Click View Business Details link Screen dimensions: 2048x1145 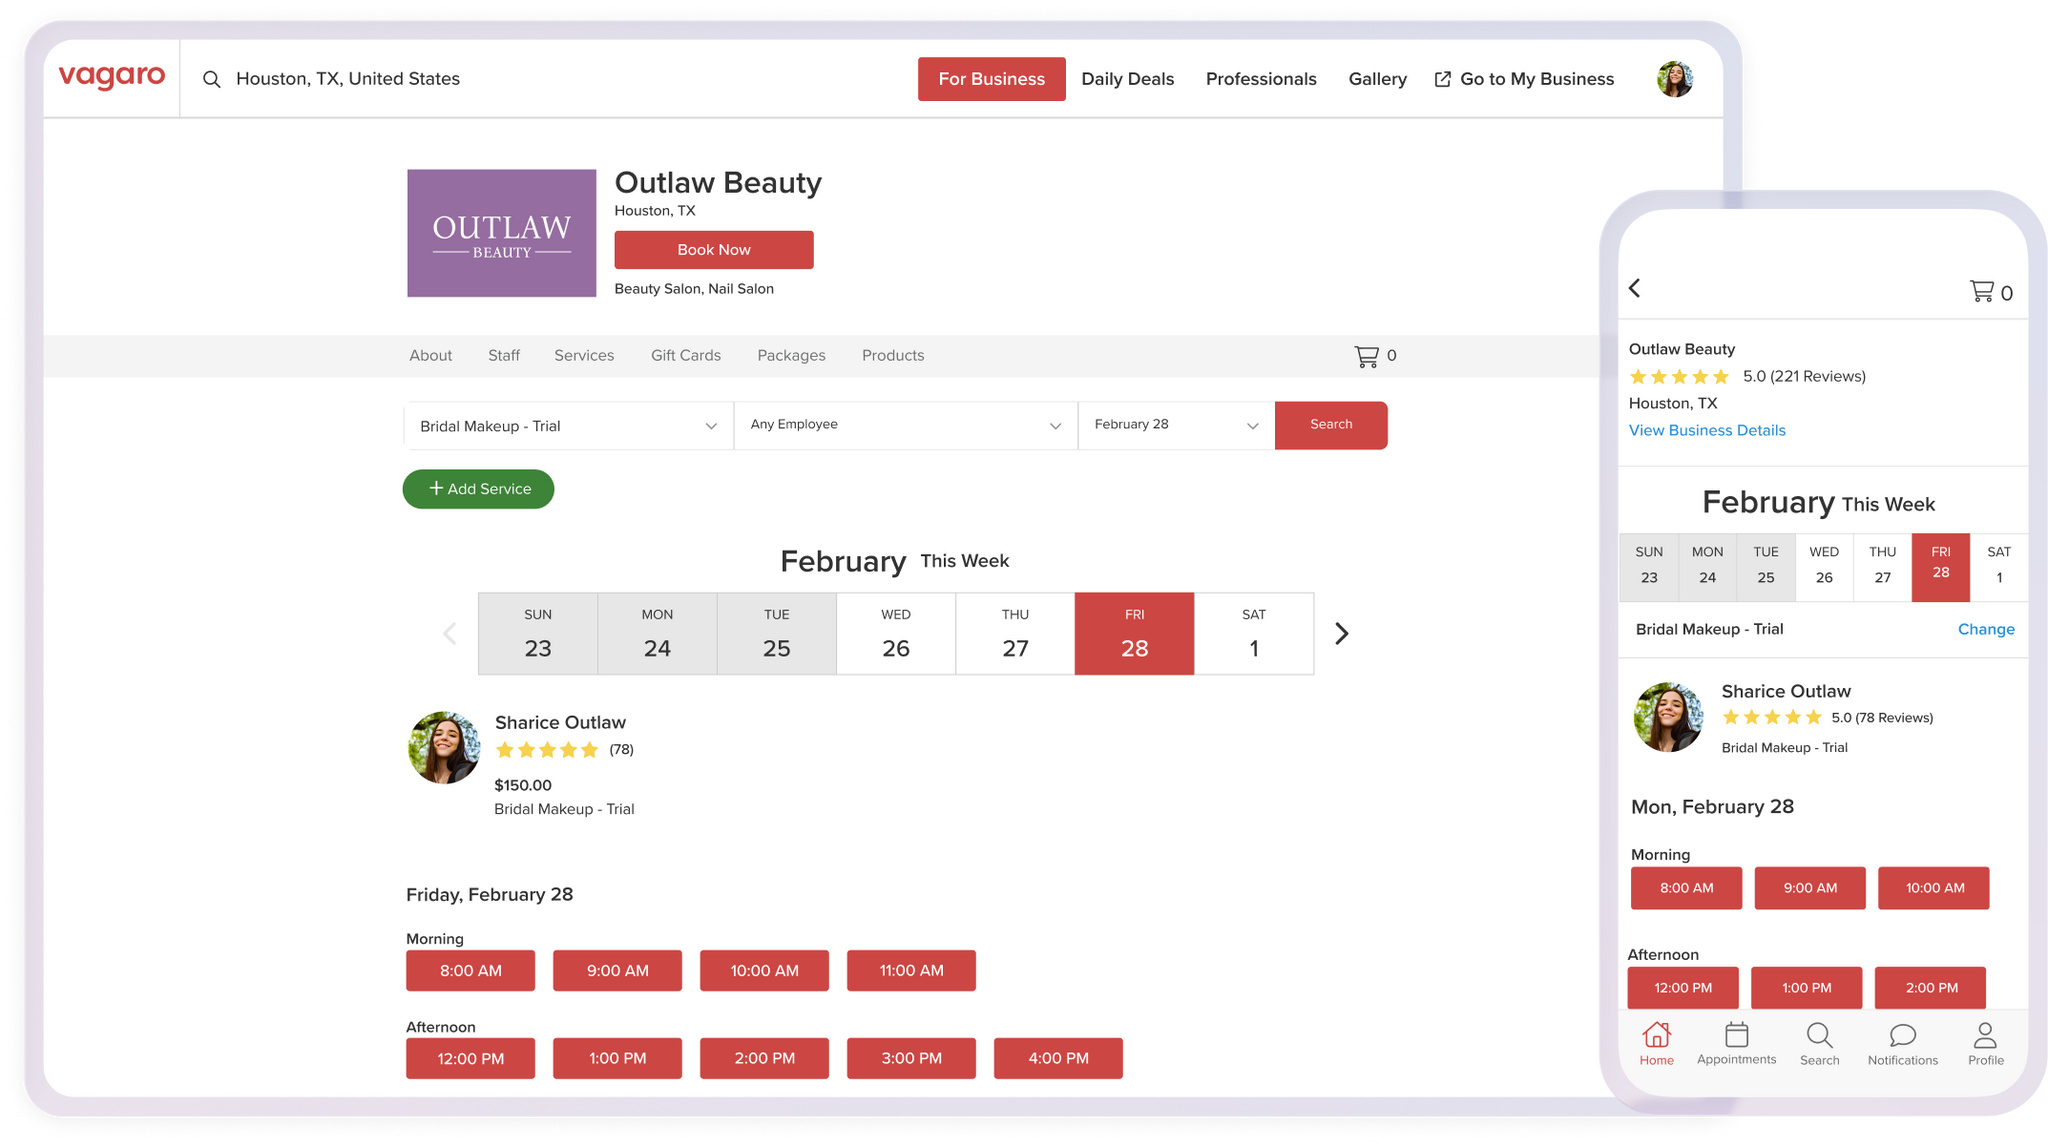pyautogui.click(x=1707, y=430)
